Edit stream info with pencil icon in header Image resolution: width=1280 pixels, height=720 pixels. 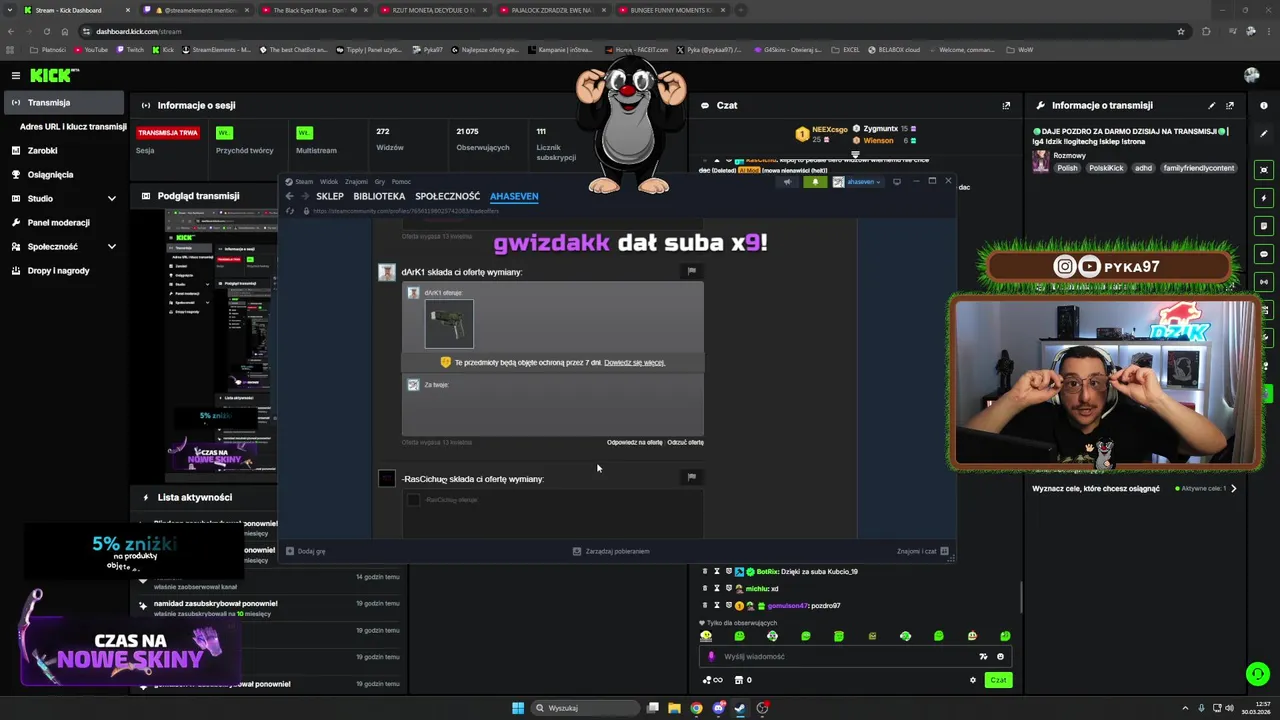1212,105
